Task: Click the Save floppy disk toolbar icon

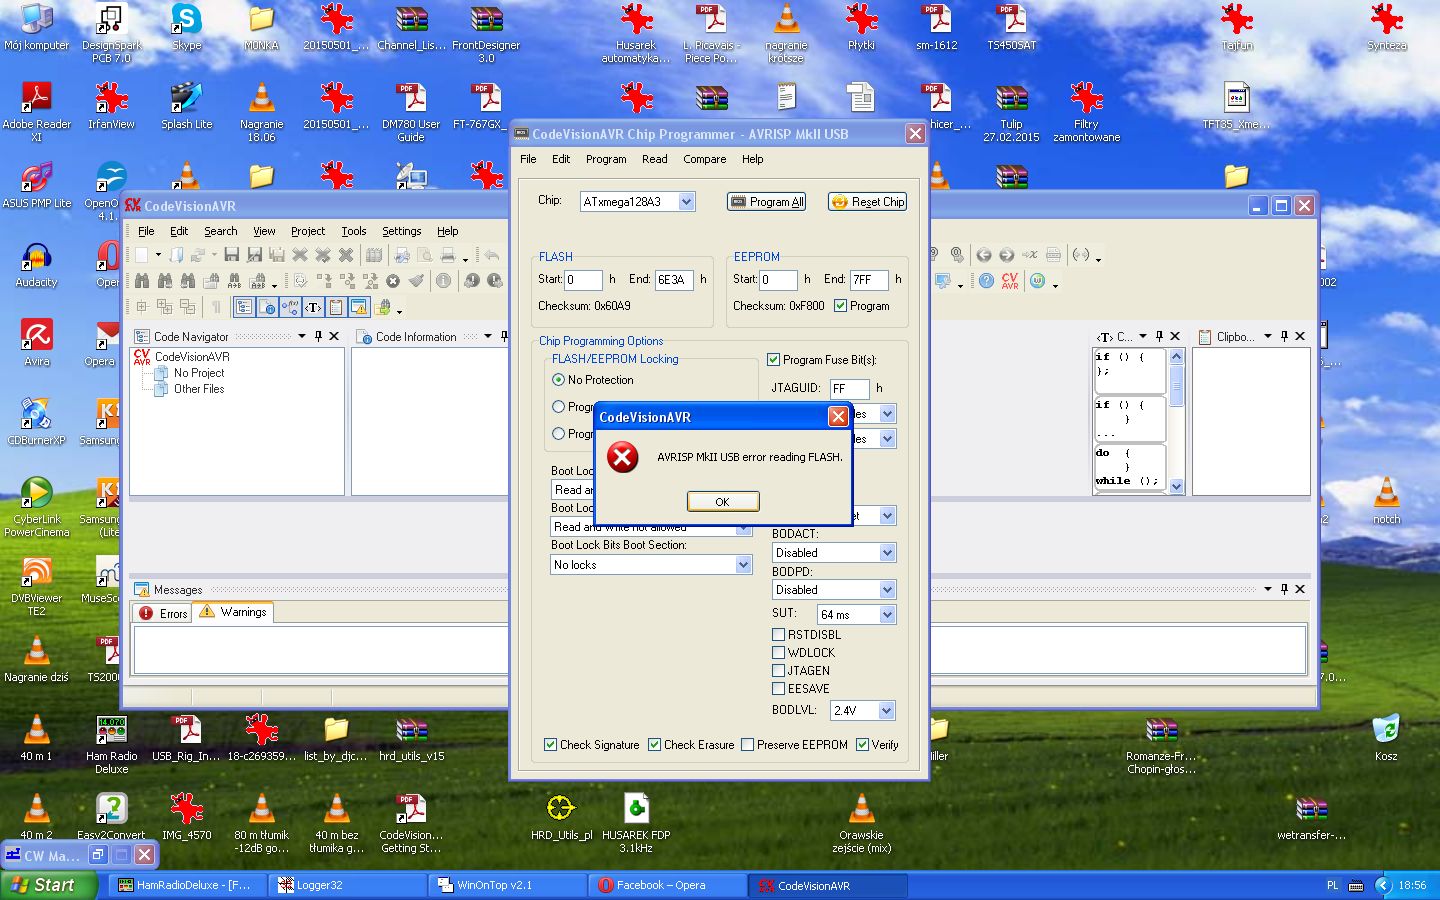Action: [231, 255]
